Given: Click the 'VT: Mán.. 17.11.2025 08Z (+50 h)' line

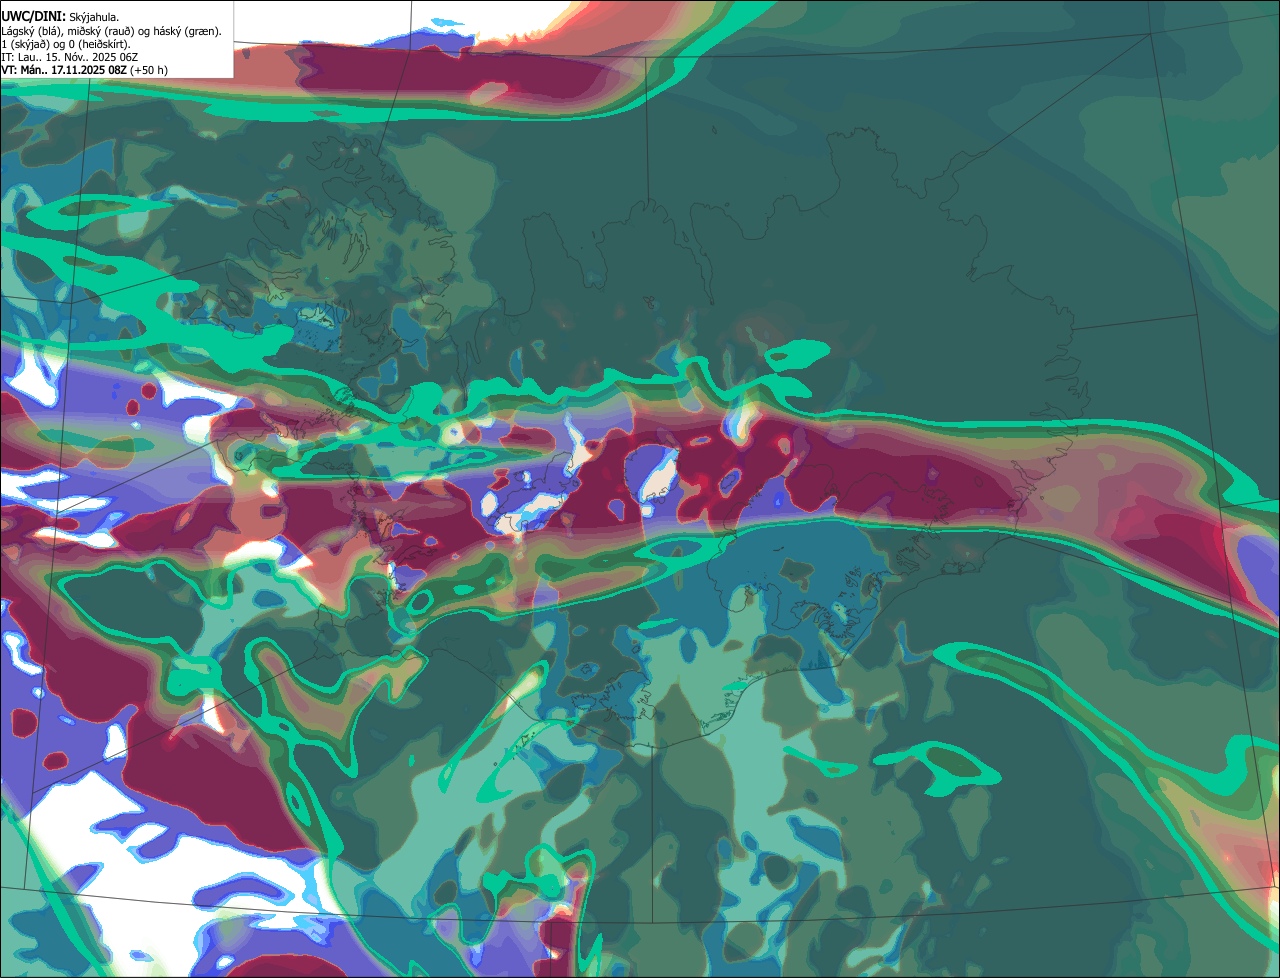Looking at the screenshot, I should [x=85, y=70].
